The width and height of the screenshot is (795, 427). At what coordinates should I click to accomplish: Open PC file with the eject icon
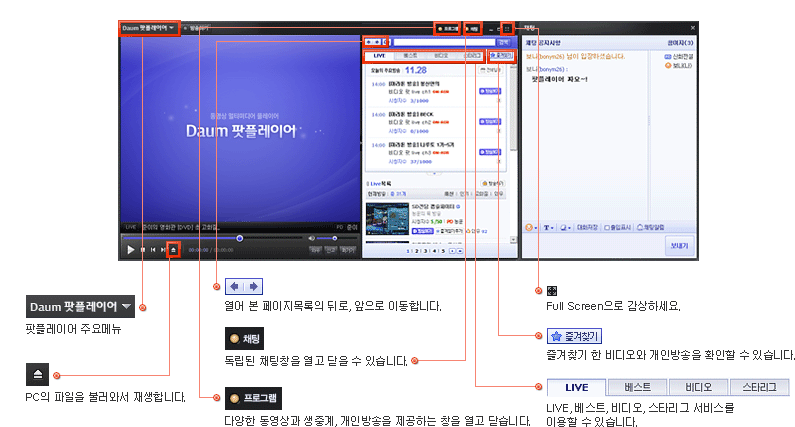tap(173, 250)
